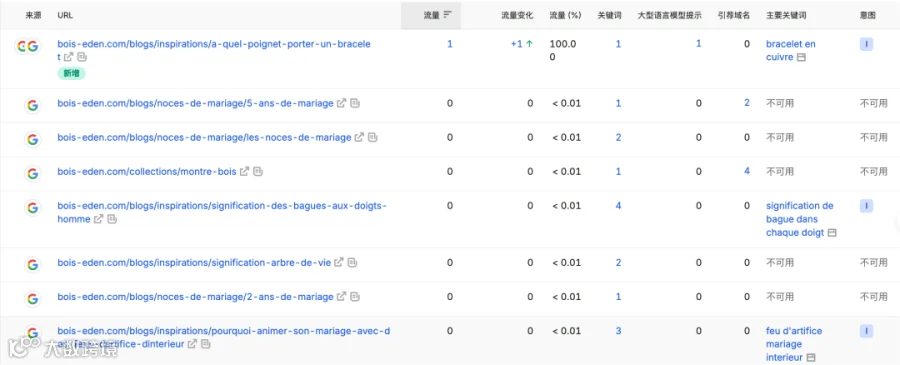Viewport: 900px width, 365px height.
Task: Open the a-quel-poignet-porter-un-bracelet URL link
Action: click(214, 51)
